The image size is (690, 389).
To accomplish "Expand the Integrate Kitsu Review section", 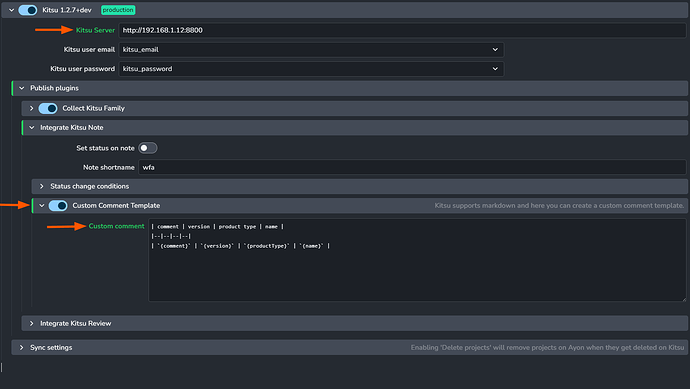I will 32,323.
